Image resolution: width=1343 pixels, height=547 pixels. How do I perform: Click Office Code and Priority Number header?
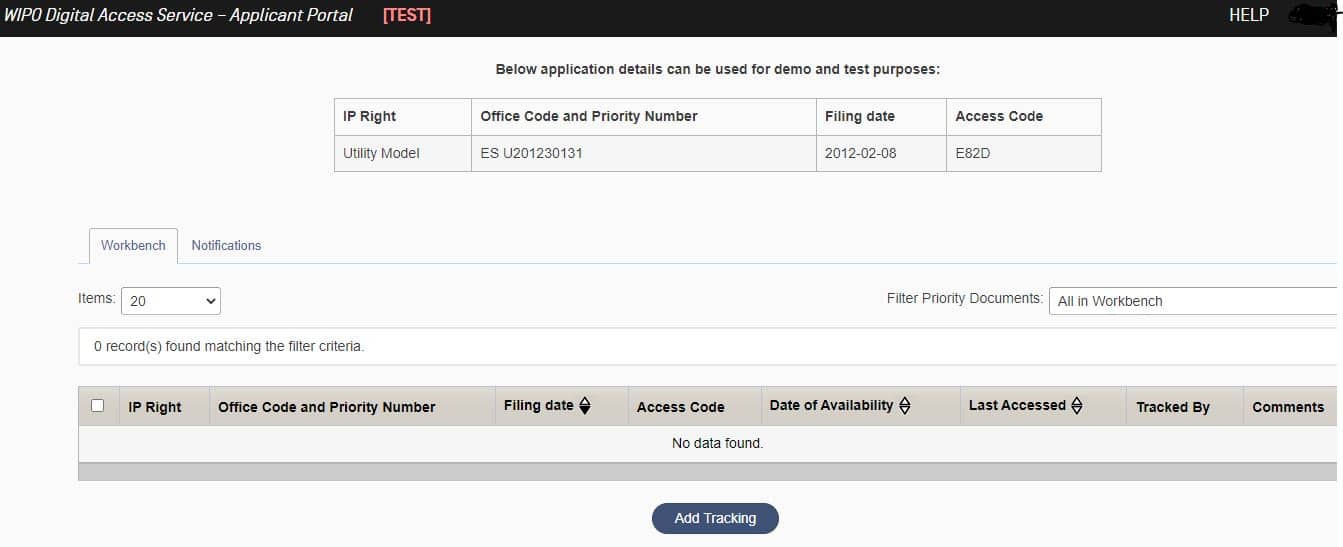(327, 407)
